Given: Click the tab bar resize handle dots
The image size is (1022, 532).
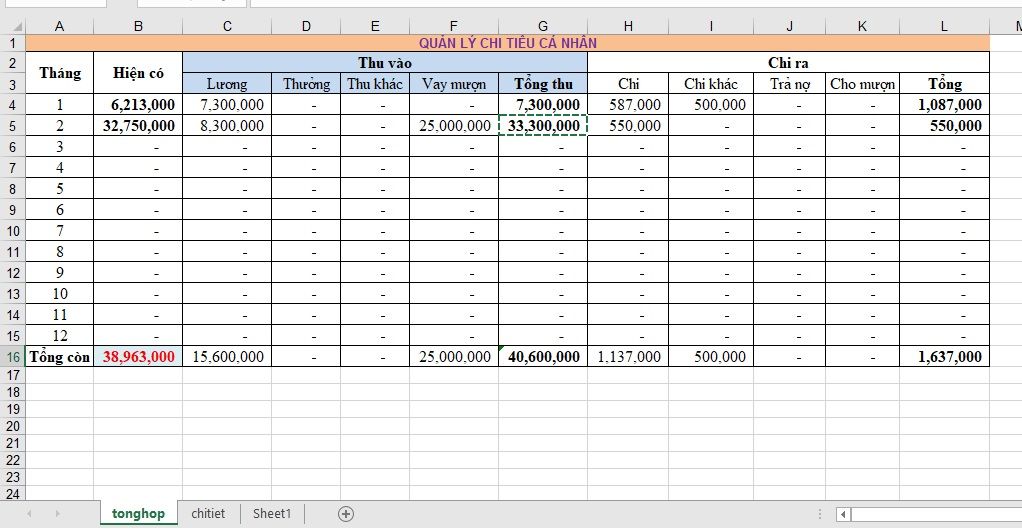Looking at the screenshot, I should tap(821, 514).
